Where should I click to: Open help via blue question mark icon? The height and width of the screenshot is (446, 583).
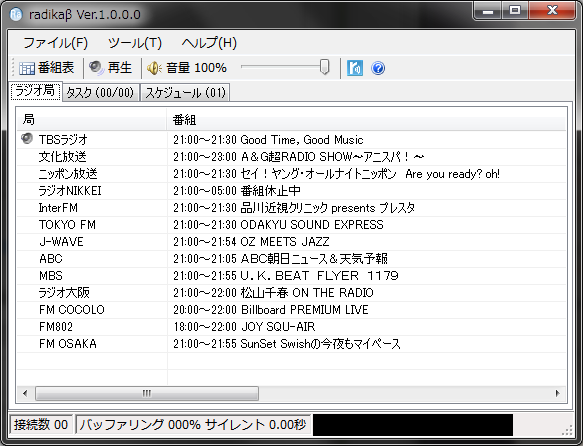[378, 68]
